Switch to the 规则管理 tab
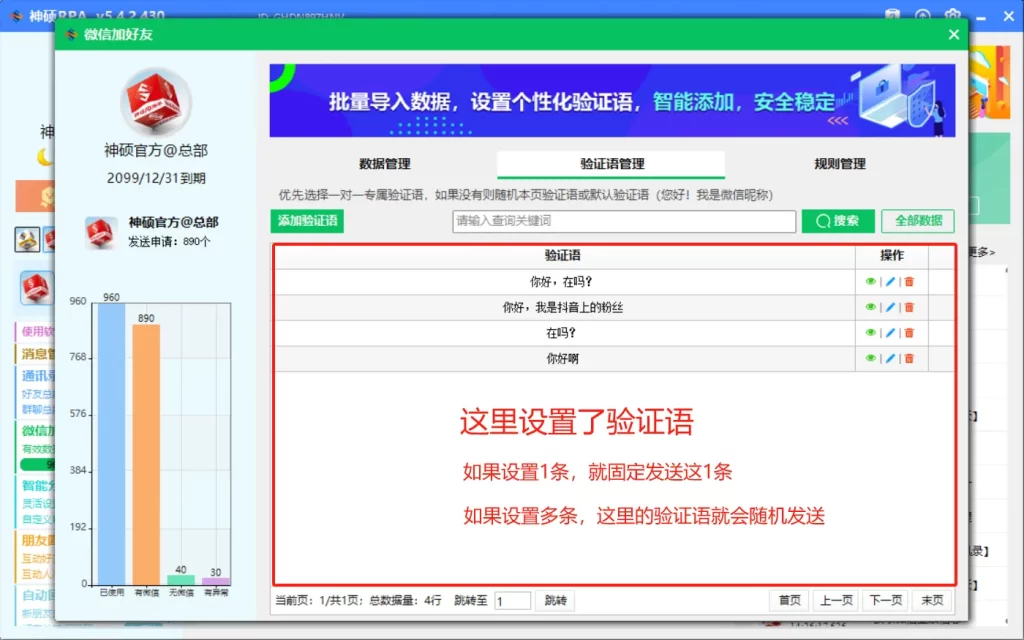Screen dimensions: 1024x640 click(839, 163)
